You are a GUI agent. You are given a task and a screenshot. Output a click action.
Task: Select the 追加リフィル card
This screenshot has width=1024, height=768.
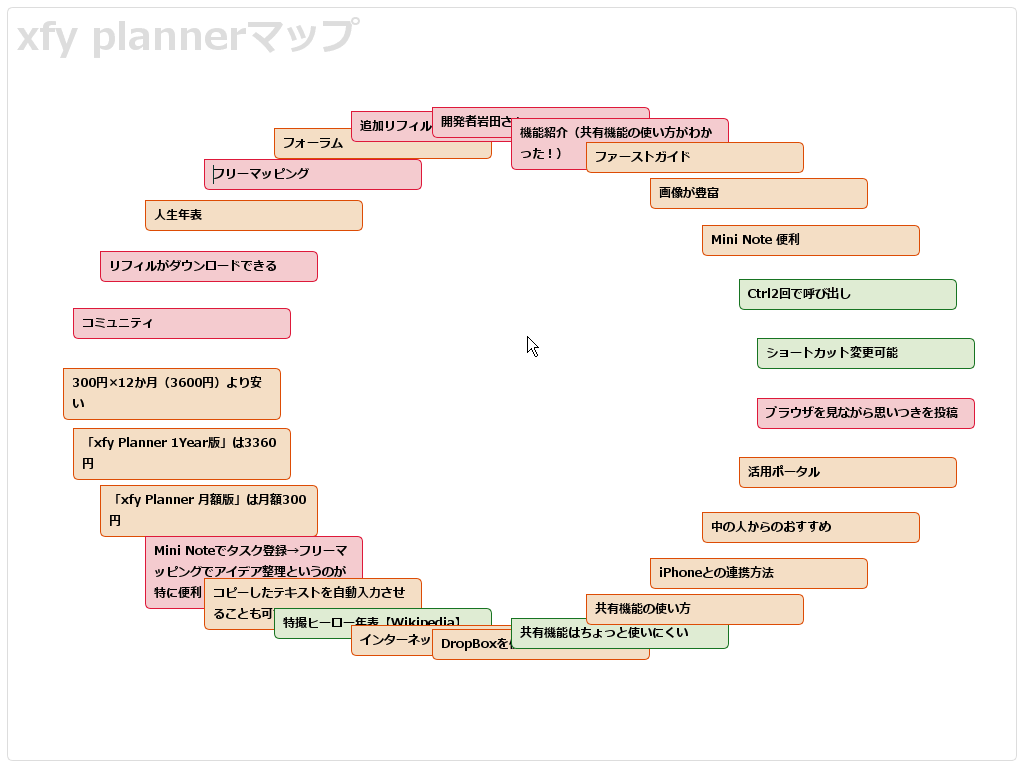(392, 126)
